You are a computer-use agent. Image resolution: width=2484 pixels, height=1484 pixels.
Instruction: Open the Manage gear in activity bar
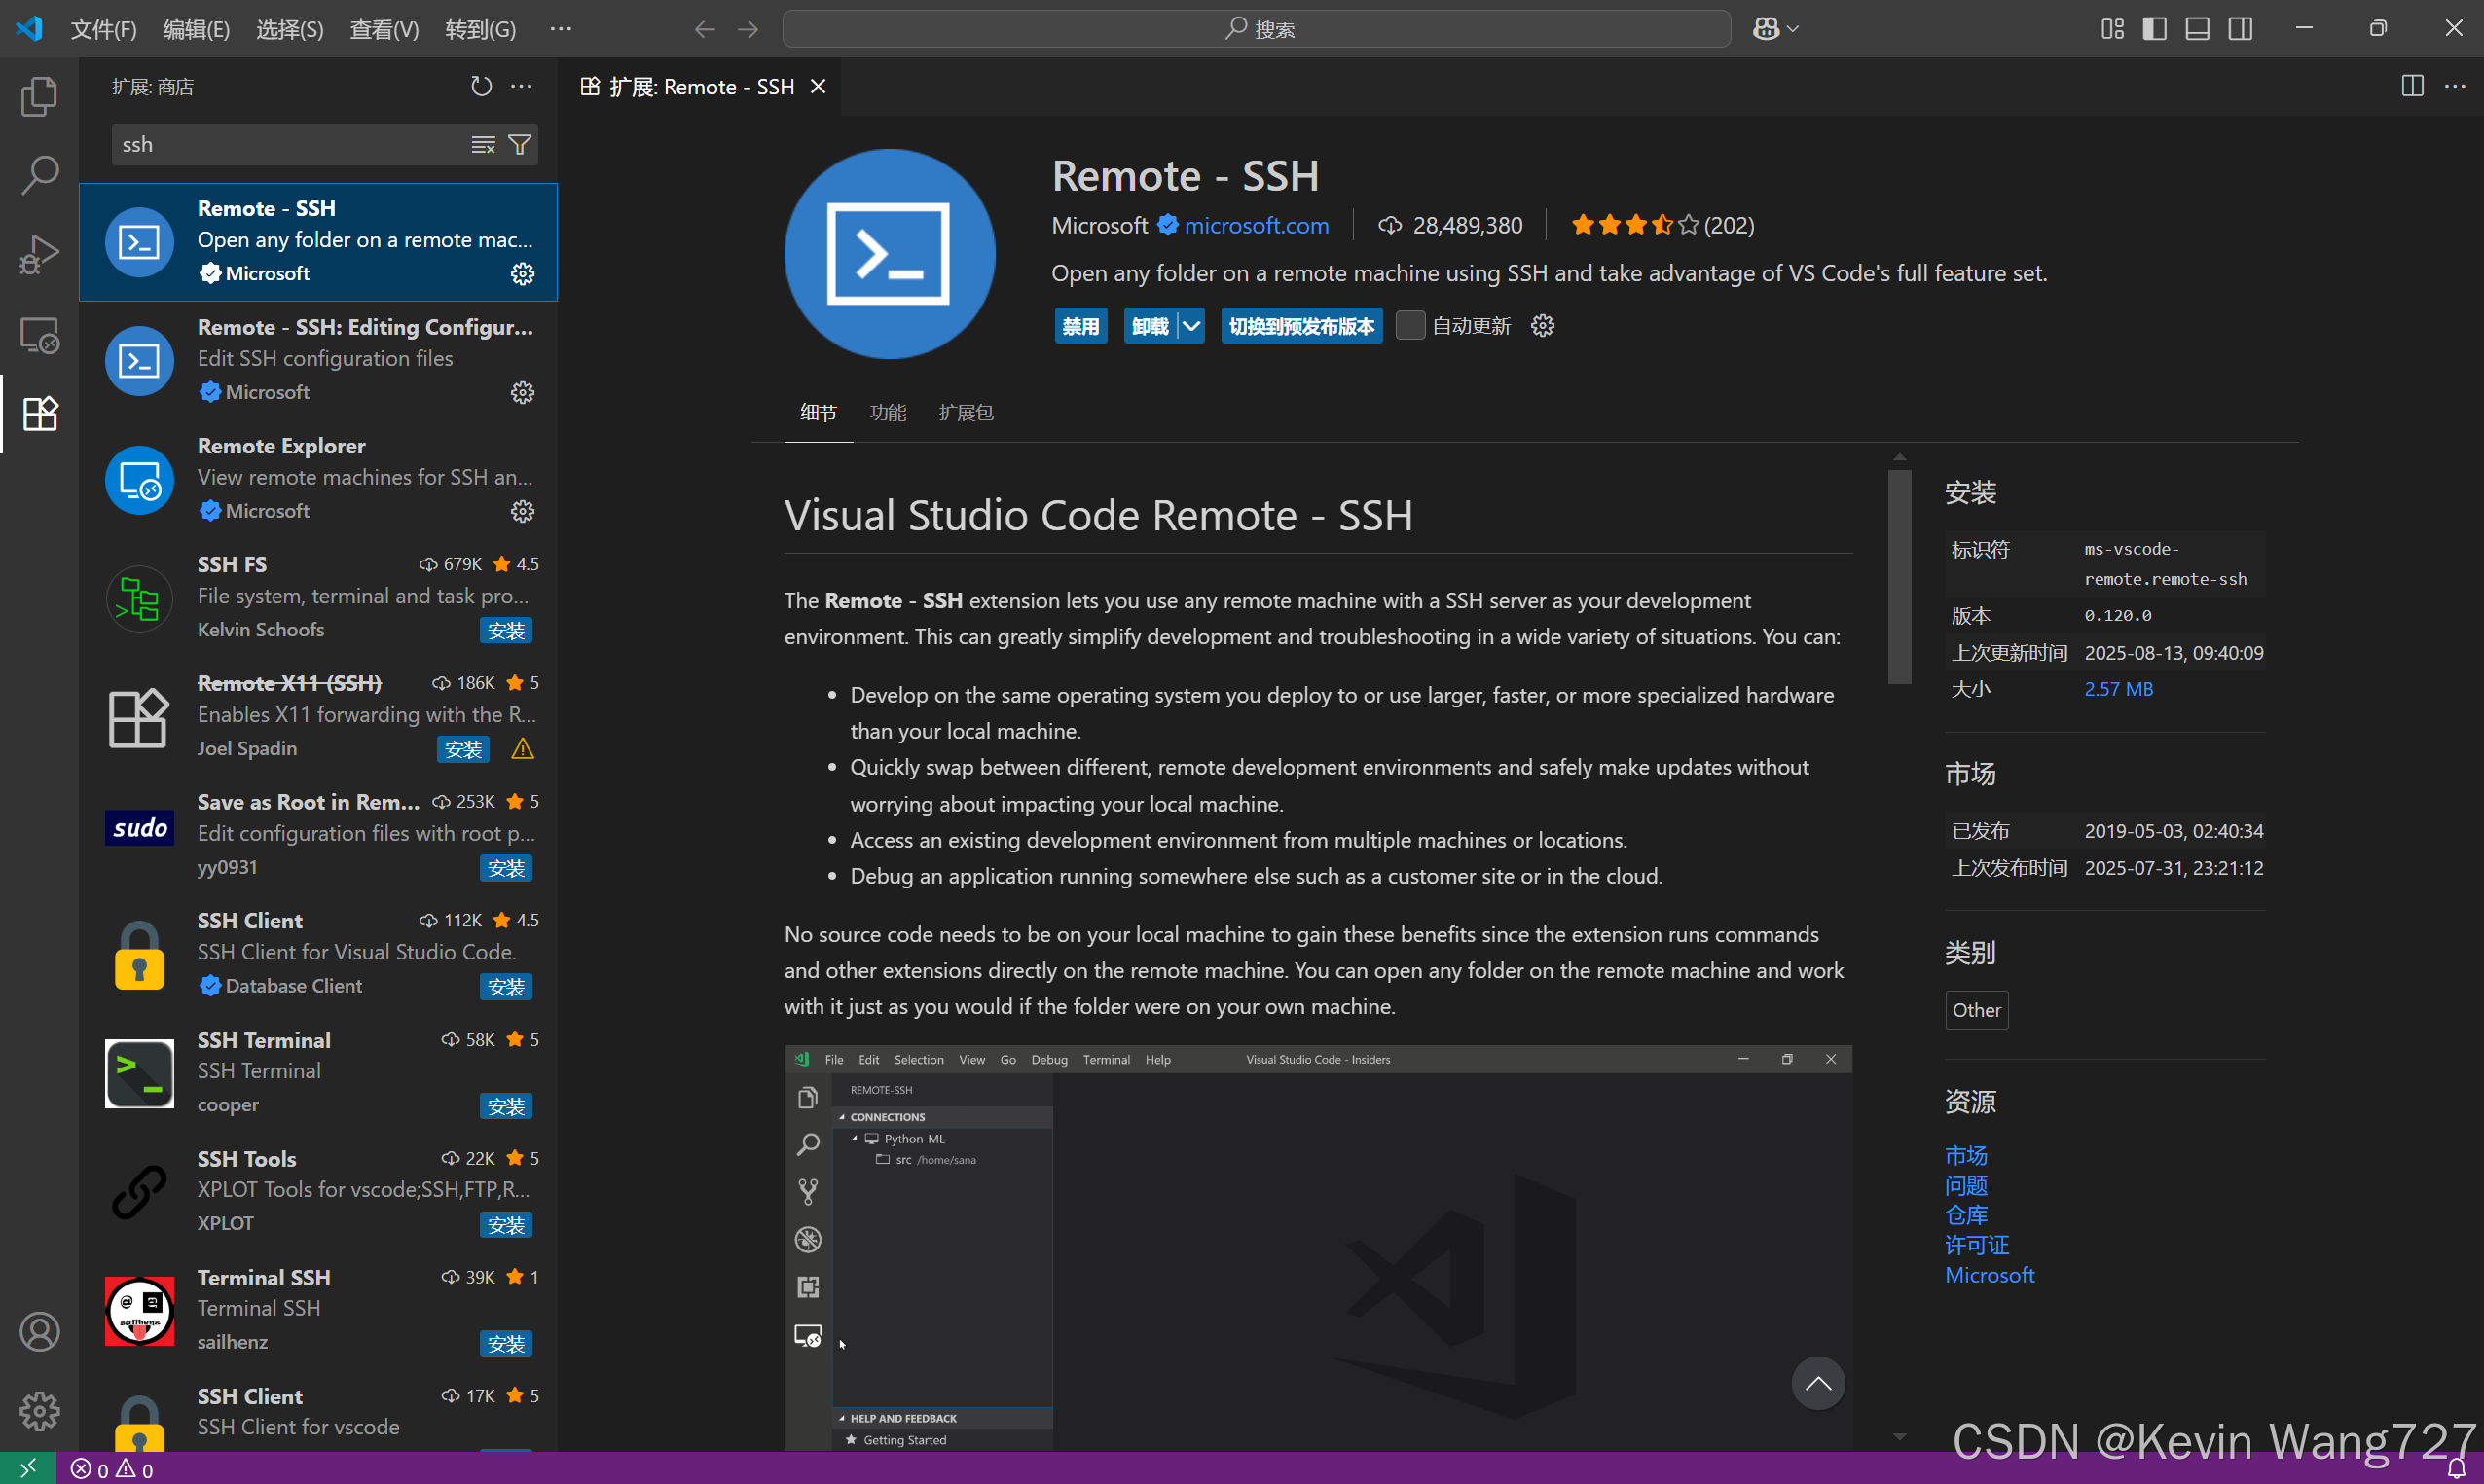[39, 1411]
